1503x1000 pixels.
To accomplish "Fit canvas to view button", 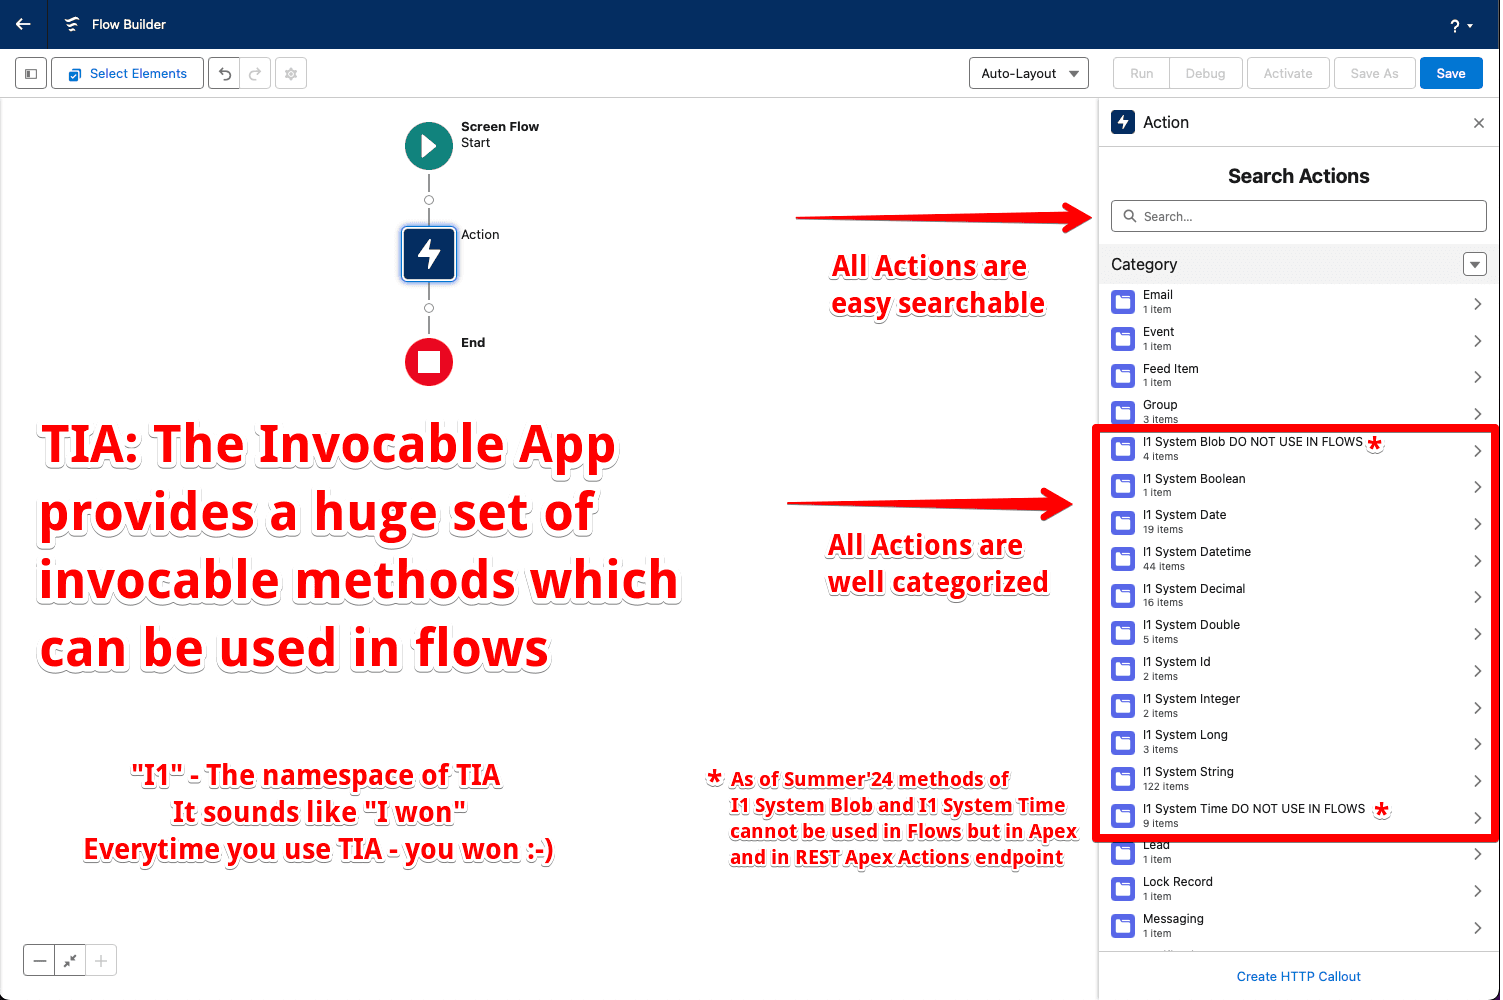I will click(70, 961).
